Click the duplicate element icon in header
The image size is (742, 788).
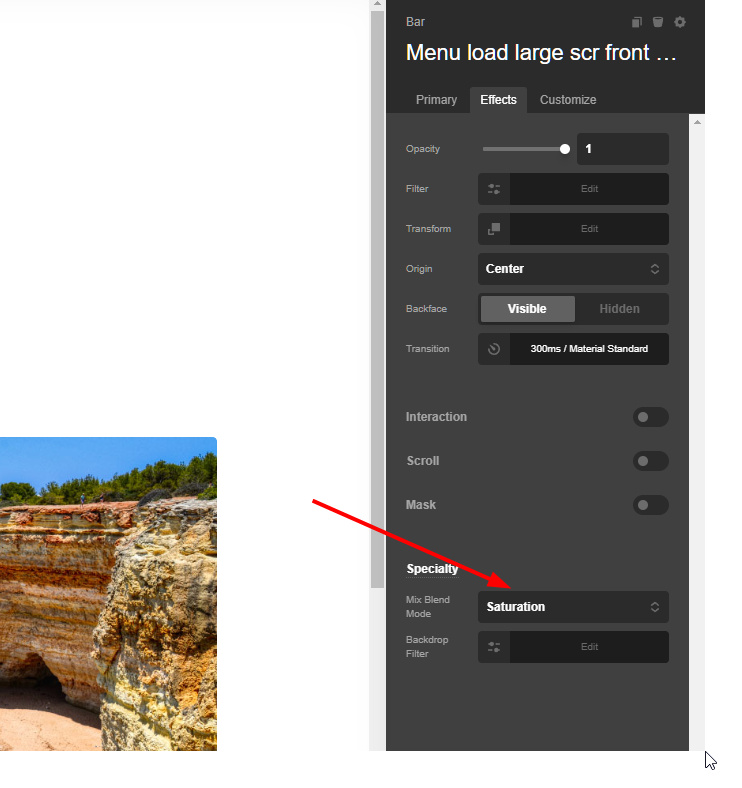click(637, 22)
